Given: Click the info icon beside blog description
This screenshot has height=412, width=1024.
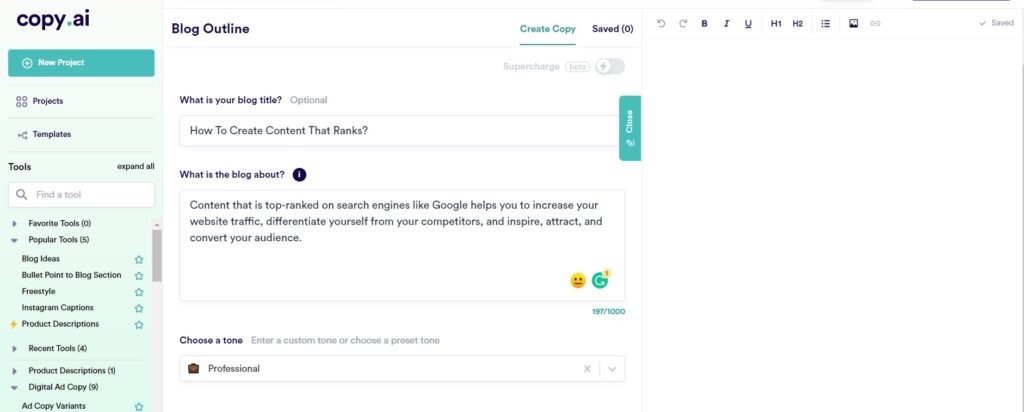Looking at the screenshot, I should tap(299, 174).
